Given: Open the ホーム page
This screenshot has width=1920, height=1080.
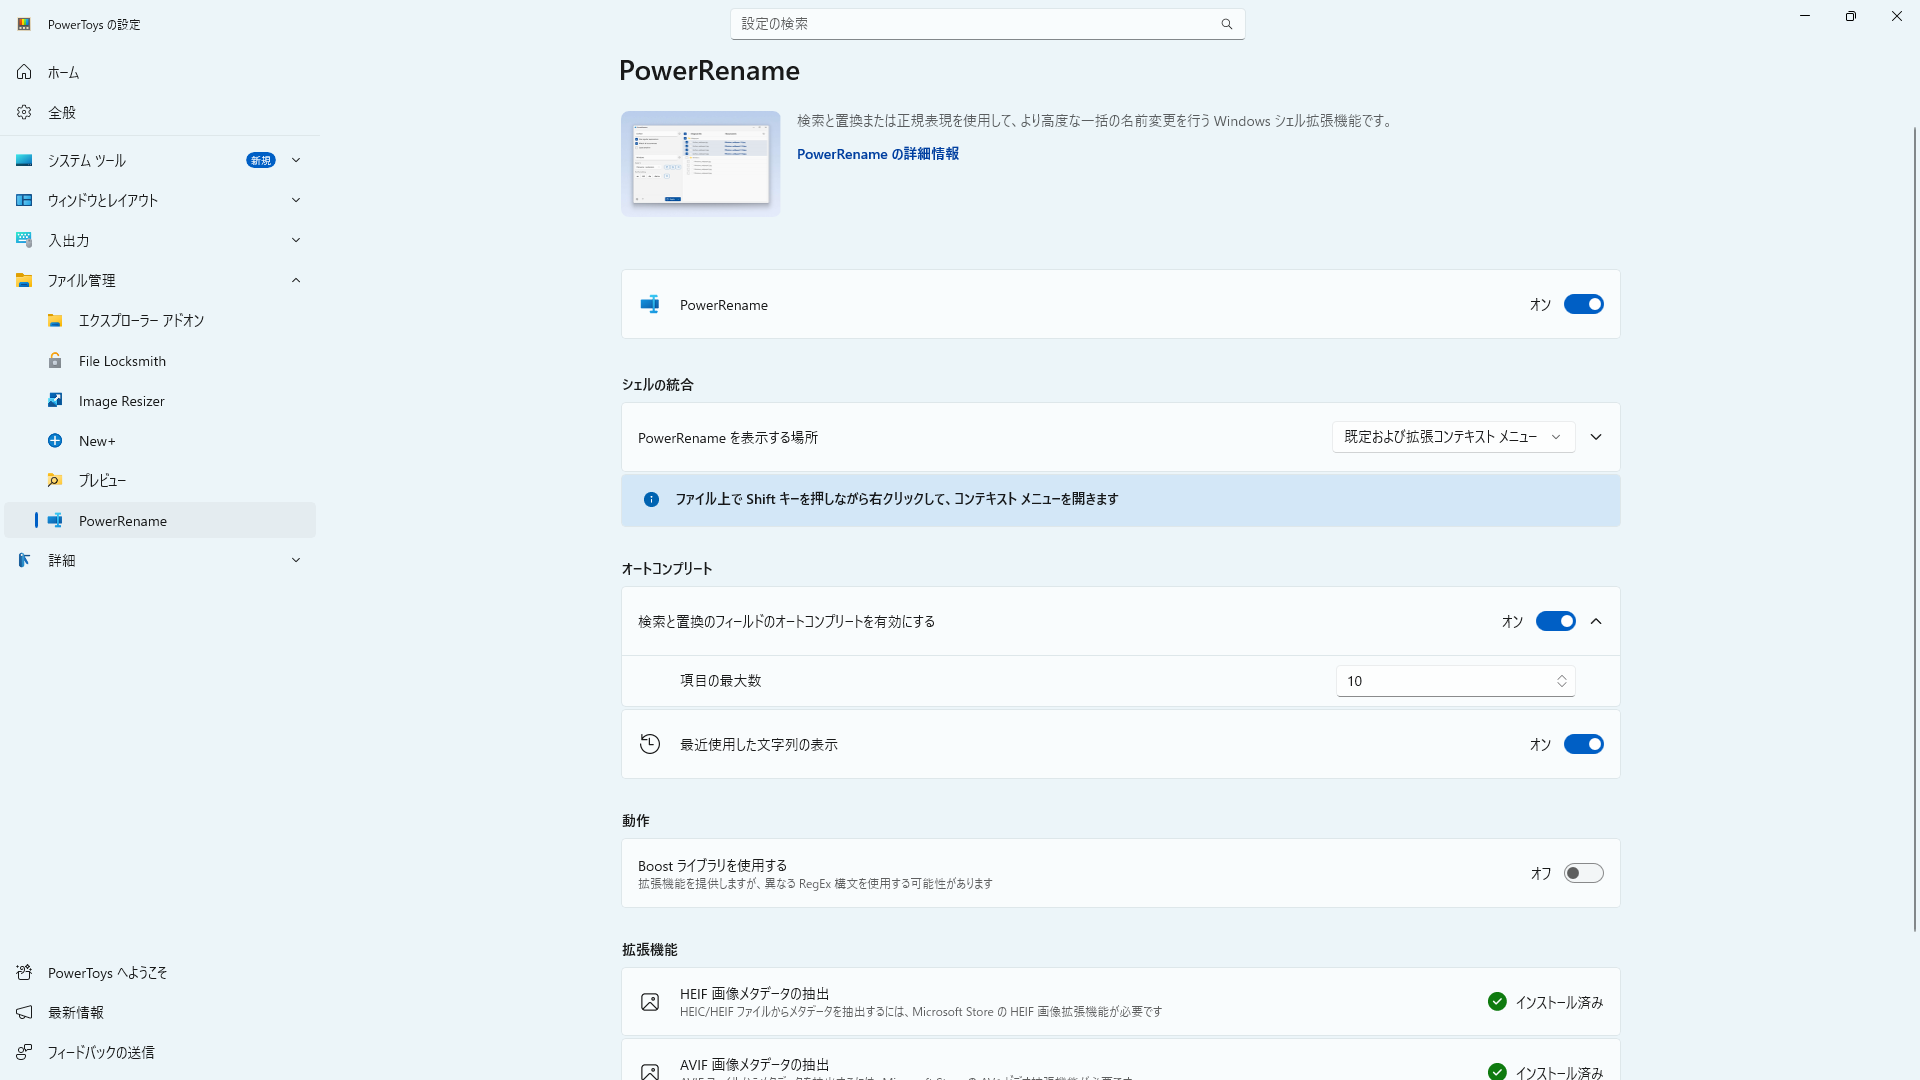Looking at the screenshot, I should 160,72.
